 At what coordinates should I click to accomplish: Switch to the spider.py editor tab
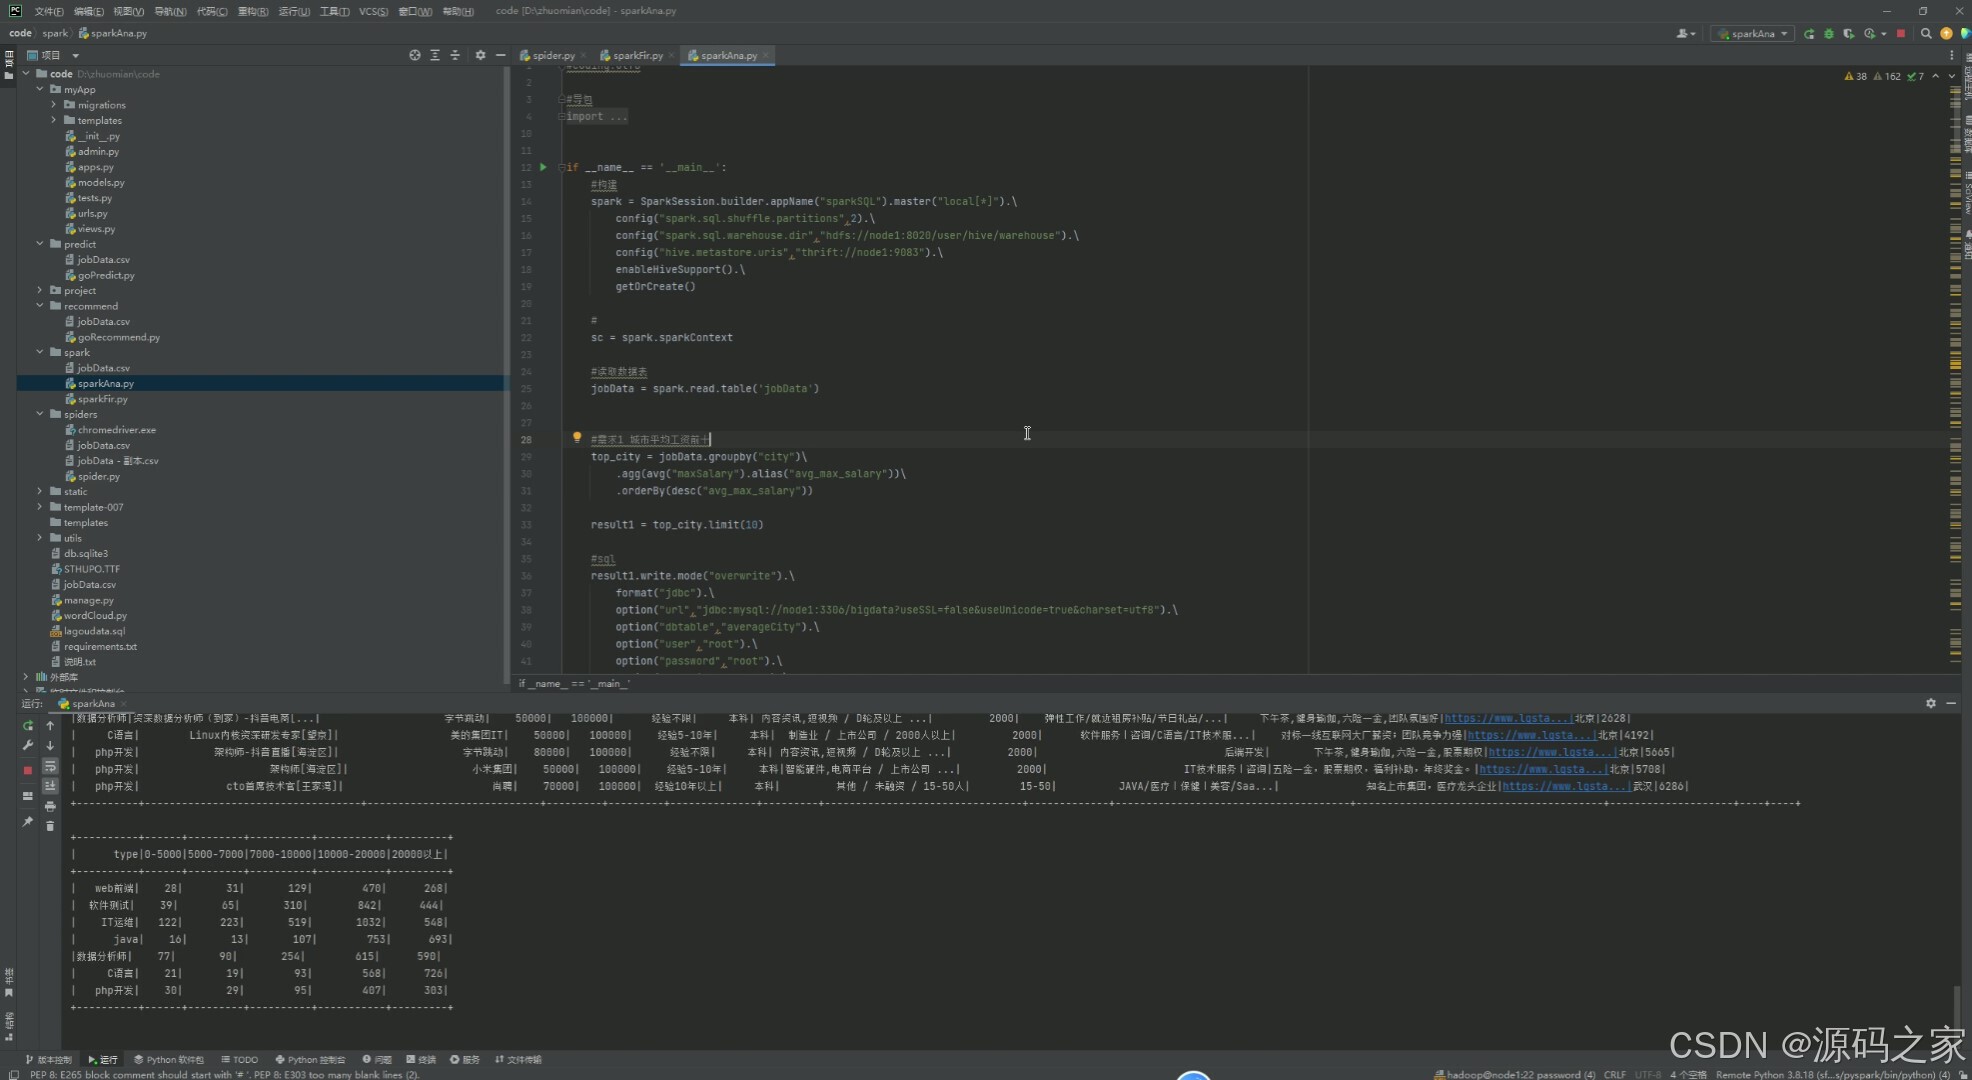552,55
